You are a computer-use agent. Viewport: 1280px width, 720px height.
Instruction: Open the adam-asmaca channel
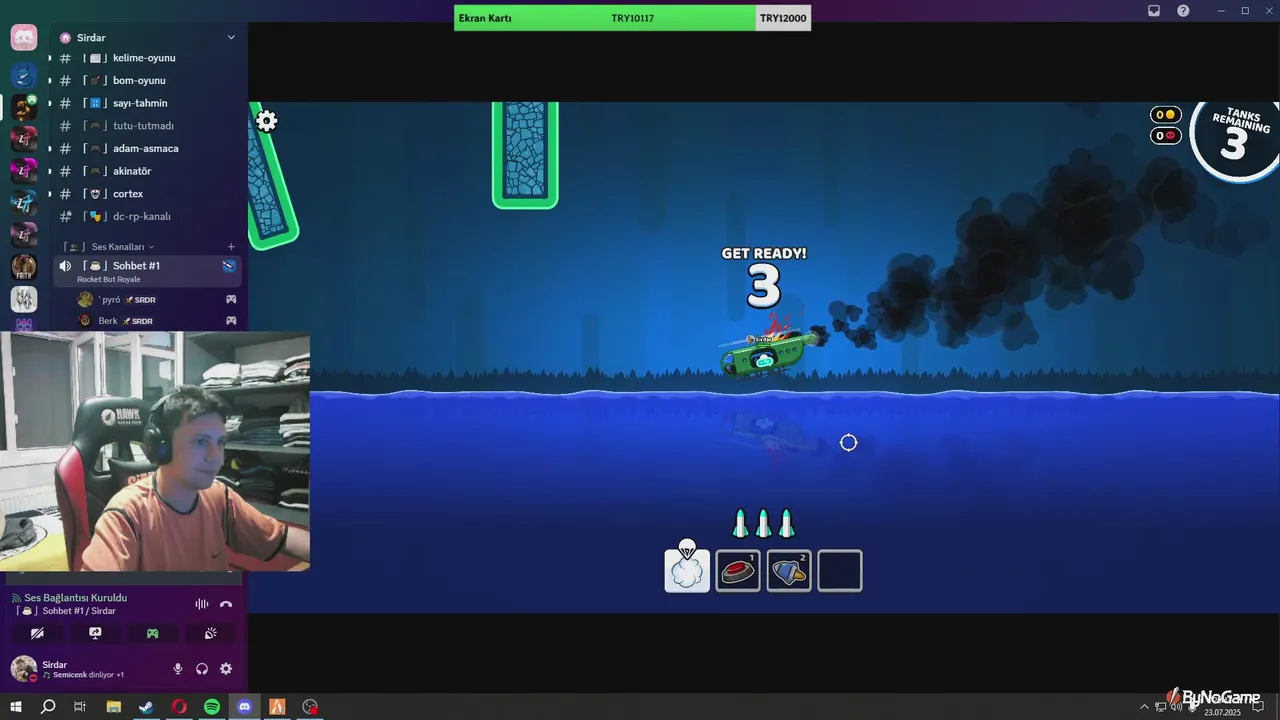click(145, 148)
